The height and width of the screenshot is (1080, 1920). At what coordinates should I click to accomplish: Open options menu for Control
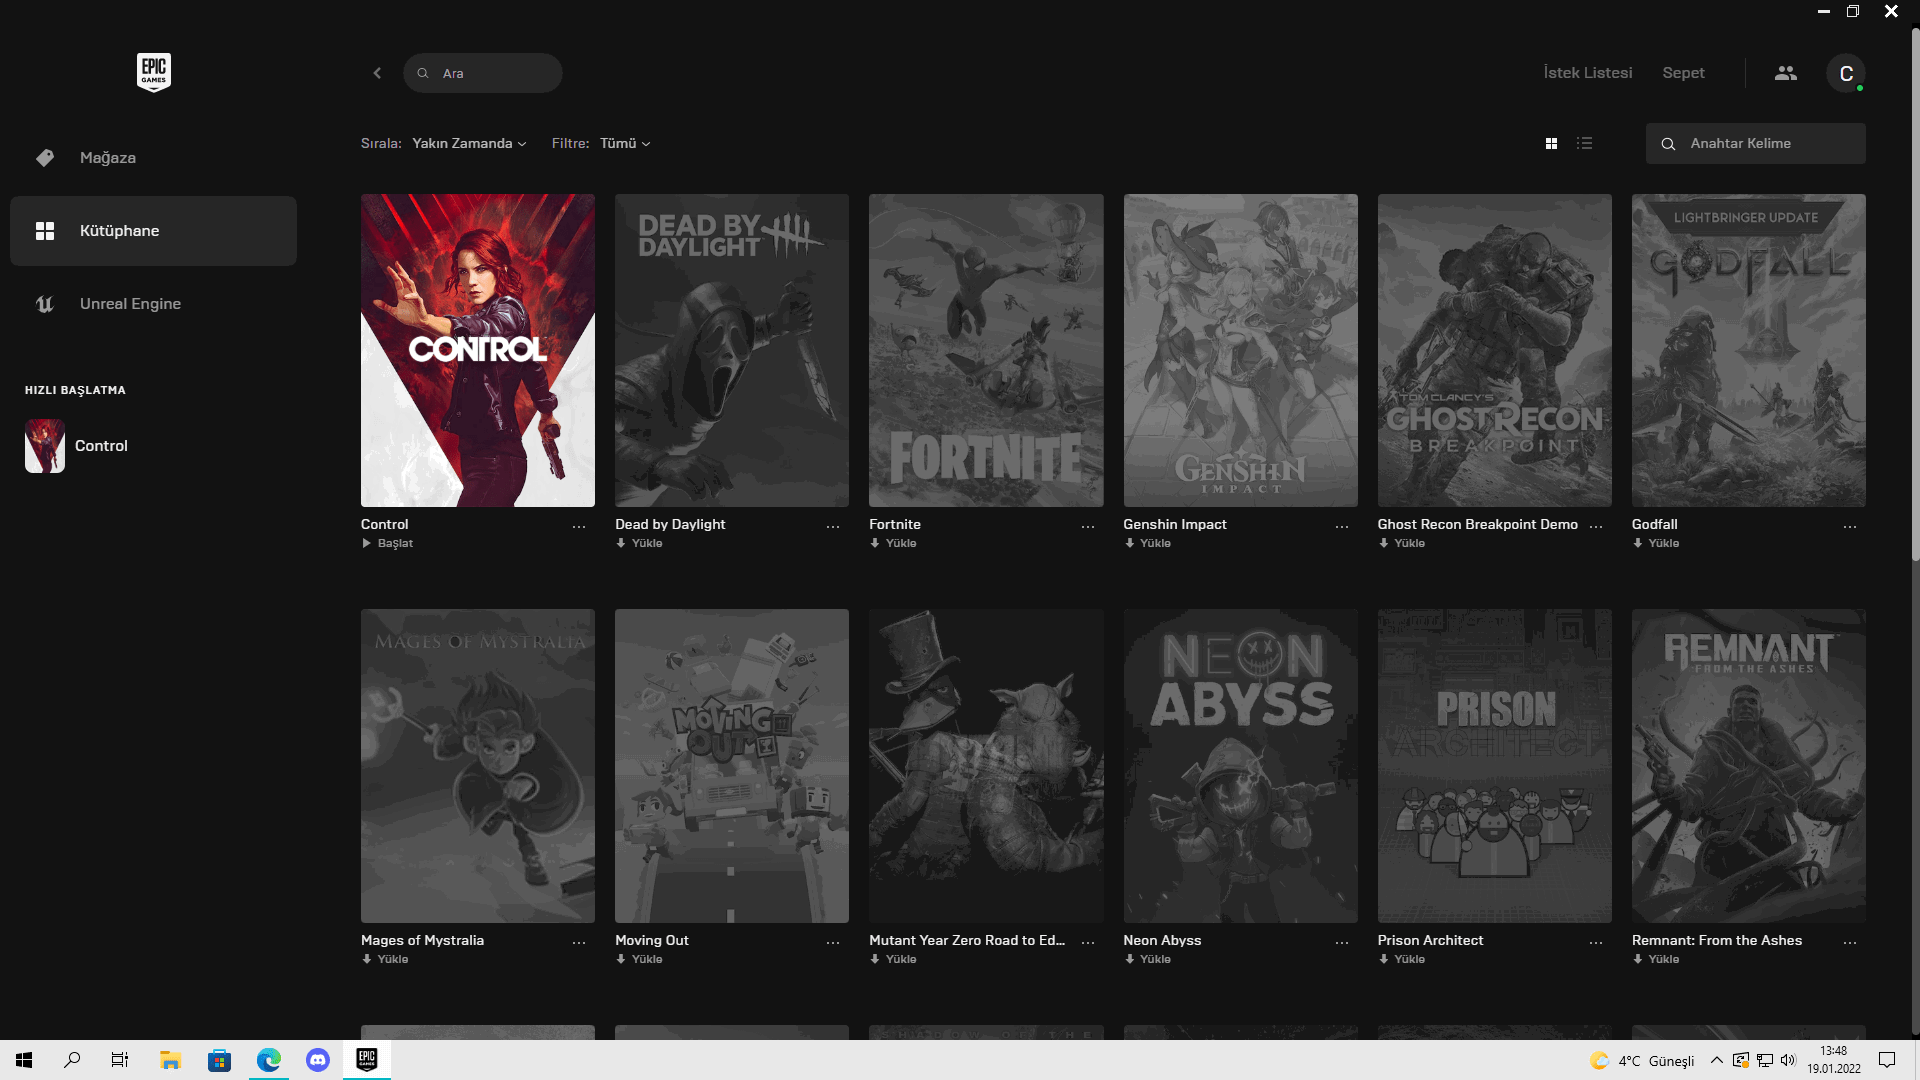[x=579, y=527]
